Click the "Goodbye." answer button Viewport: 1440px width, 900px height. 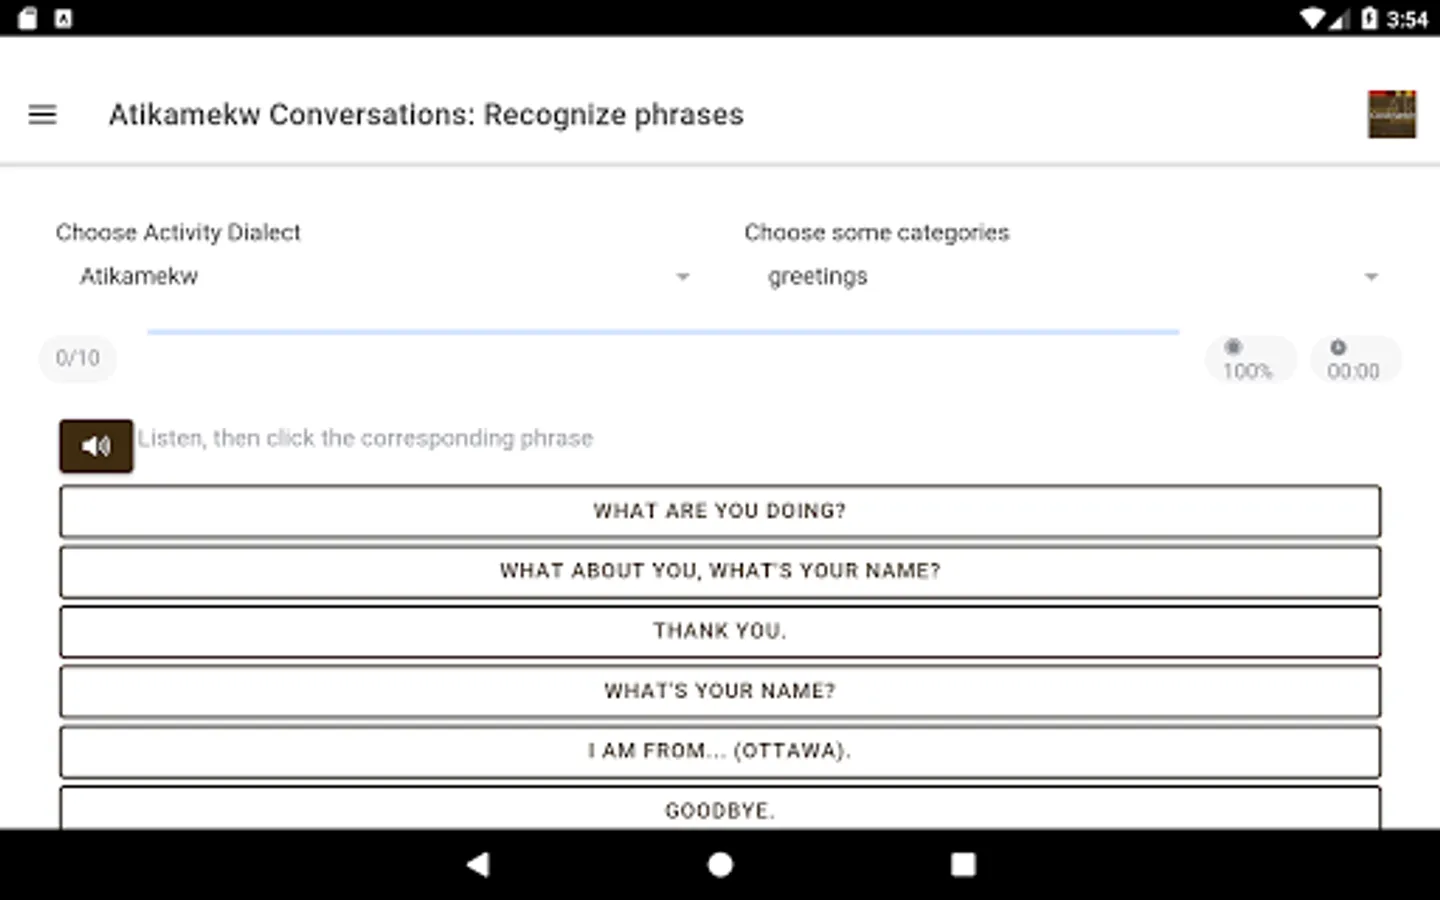point(720,809)
